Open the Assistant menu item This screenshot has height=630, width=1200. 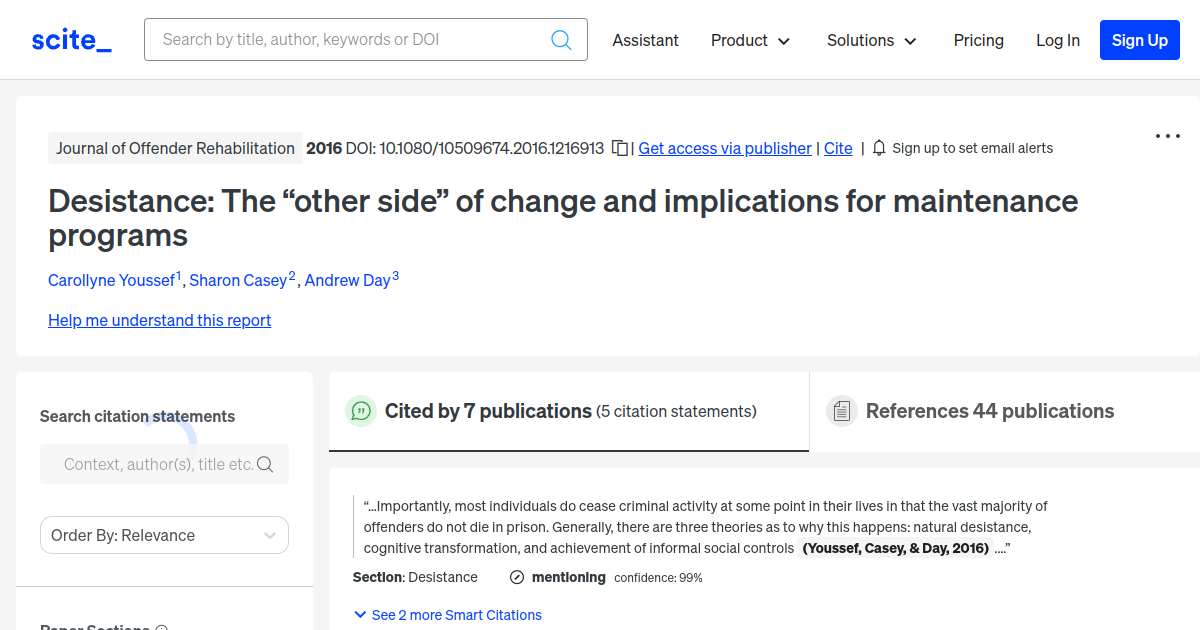645,40
